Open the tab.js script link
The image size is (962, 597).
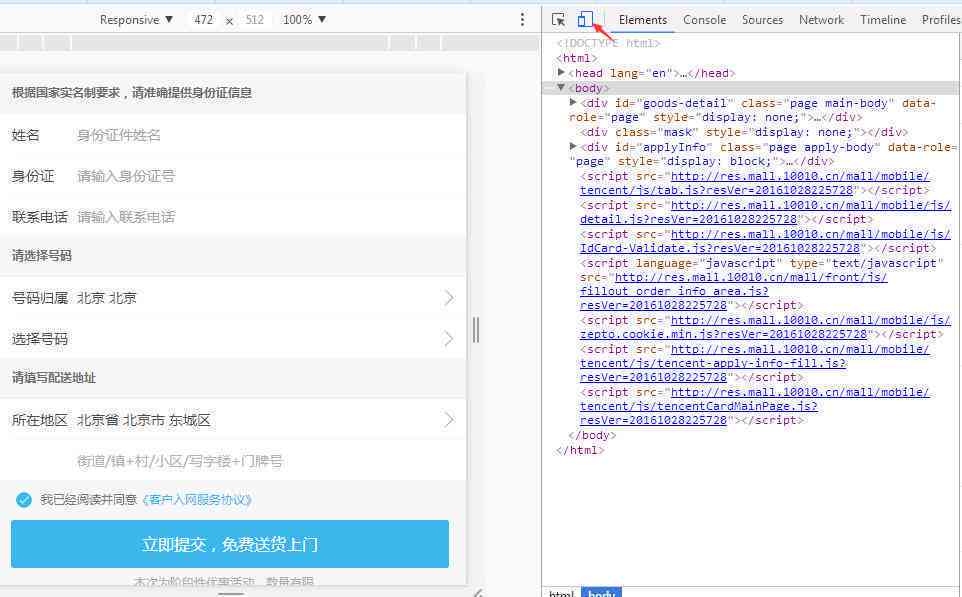[x=755, y=183]
